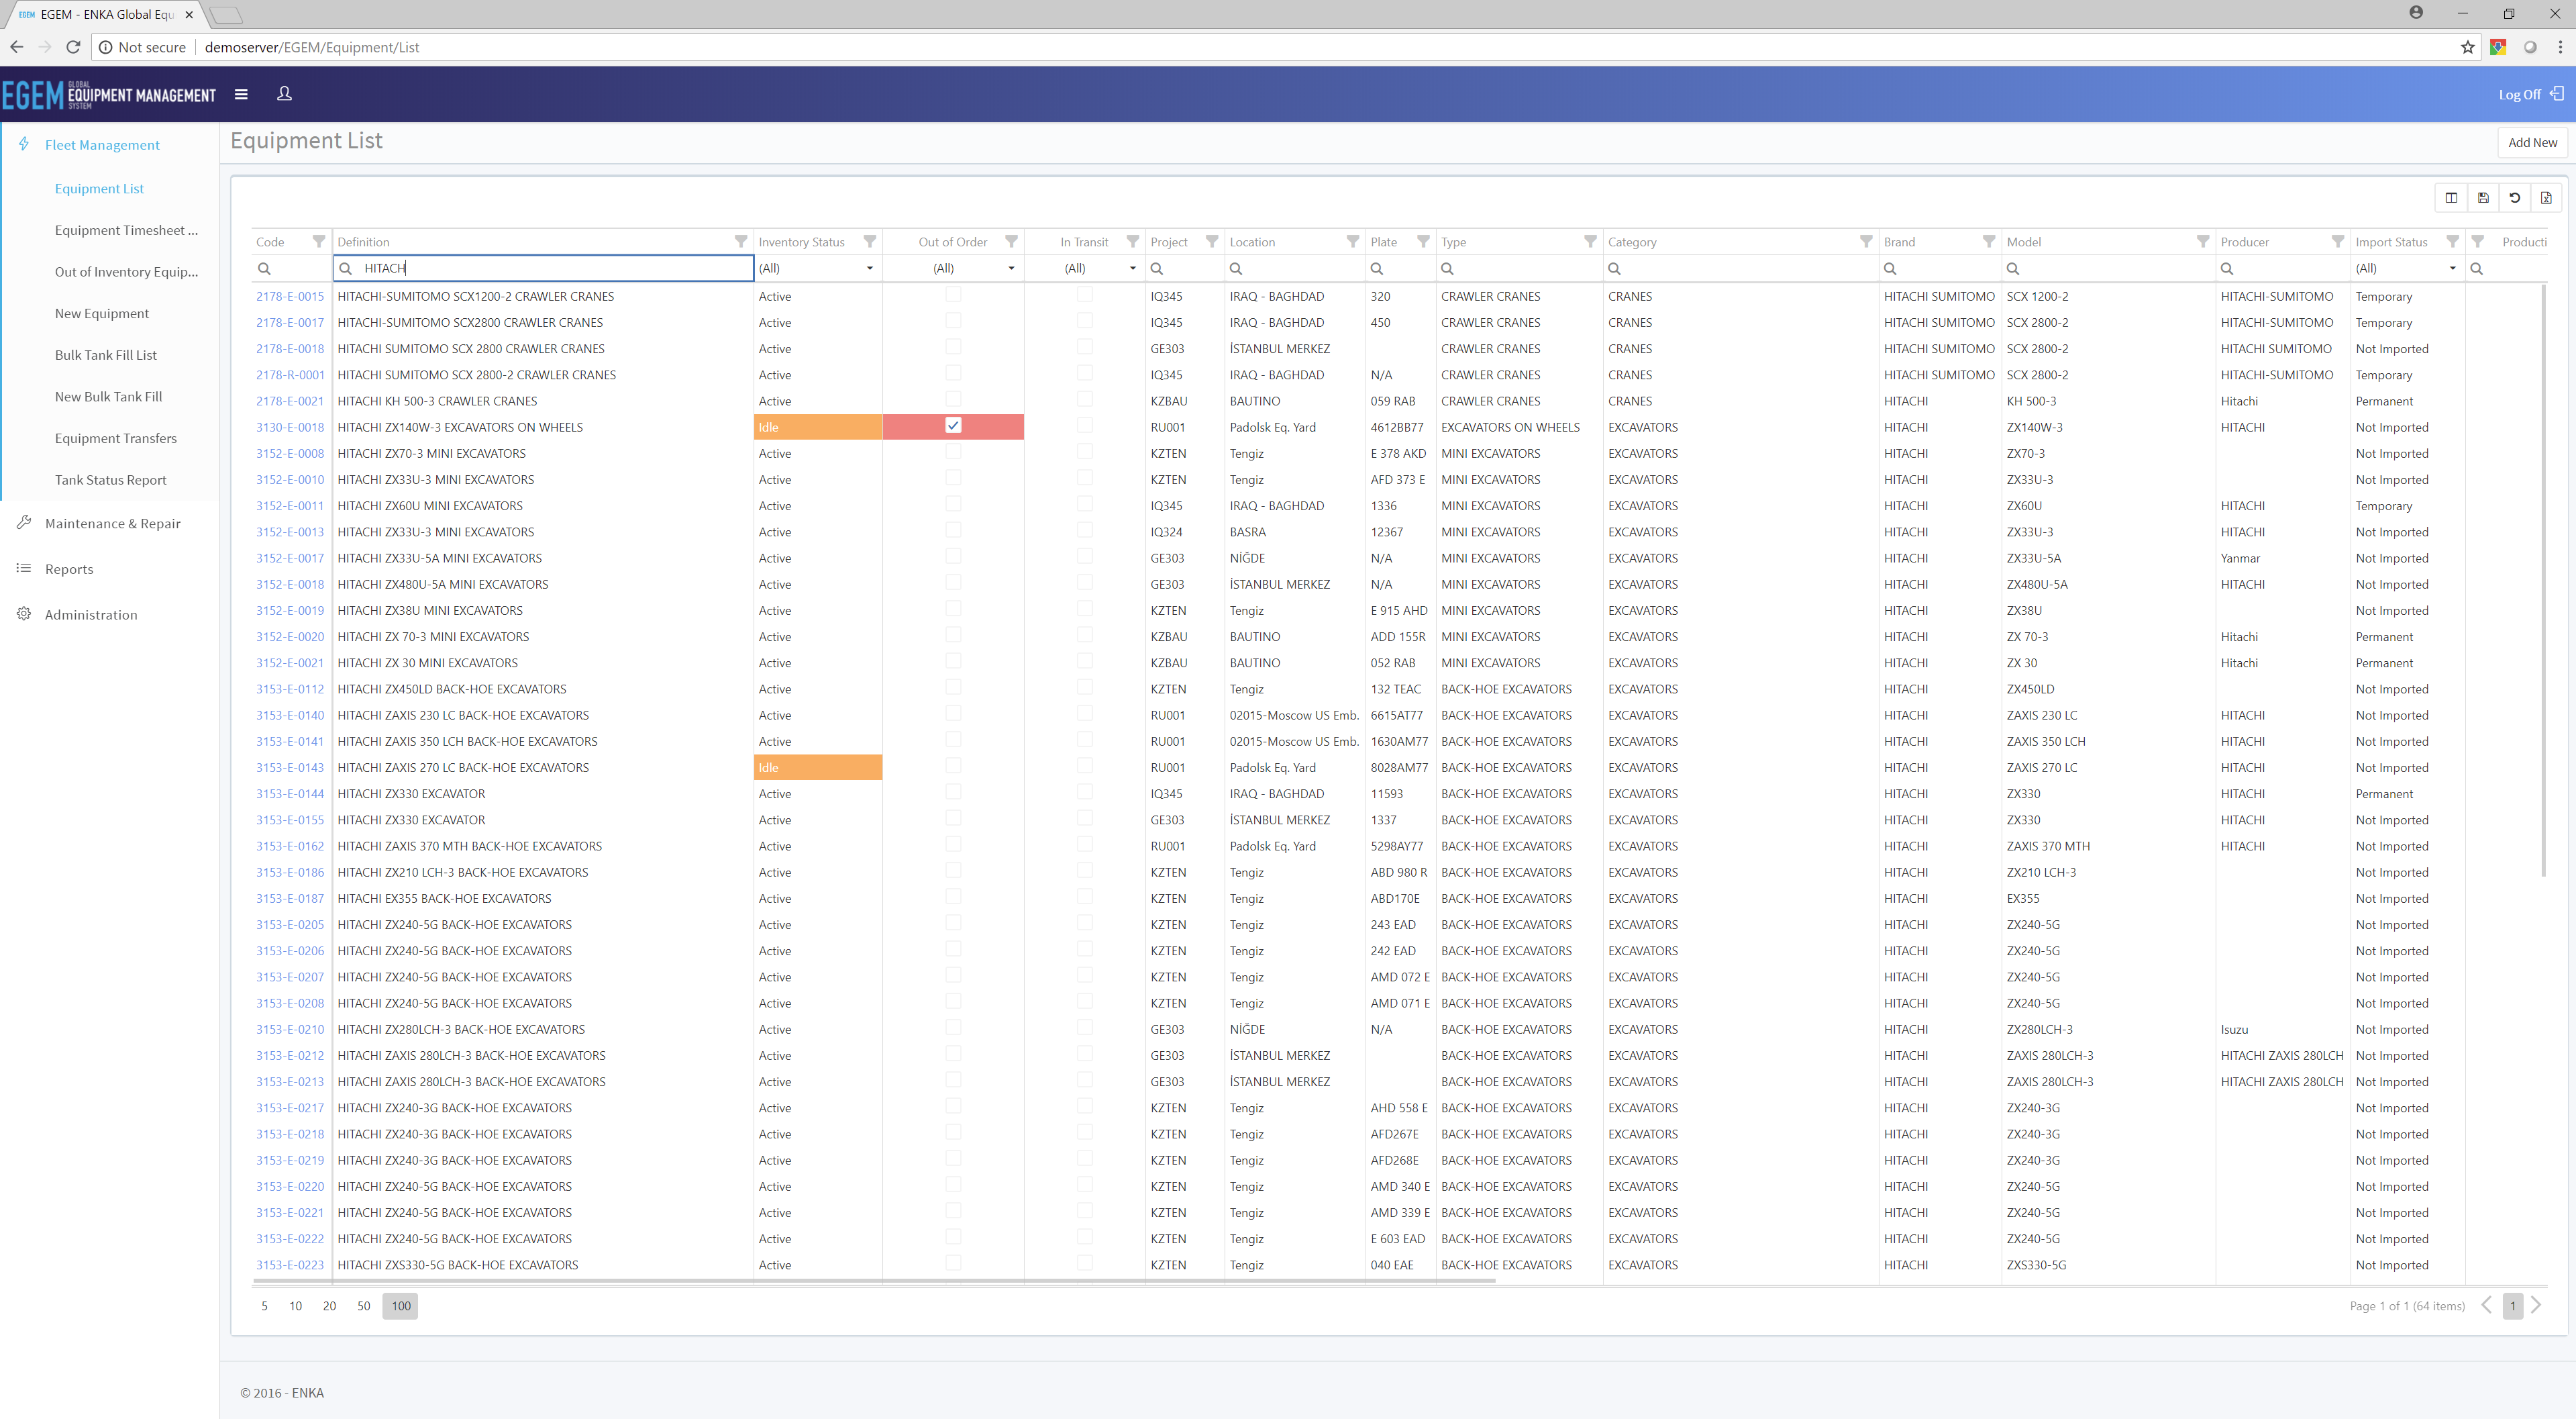Viewport: 2576px width, 1419px height.
Task: Open Maintenance & Repair menu
Action: click(x=112, y=523)
